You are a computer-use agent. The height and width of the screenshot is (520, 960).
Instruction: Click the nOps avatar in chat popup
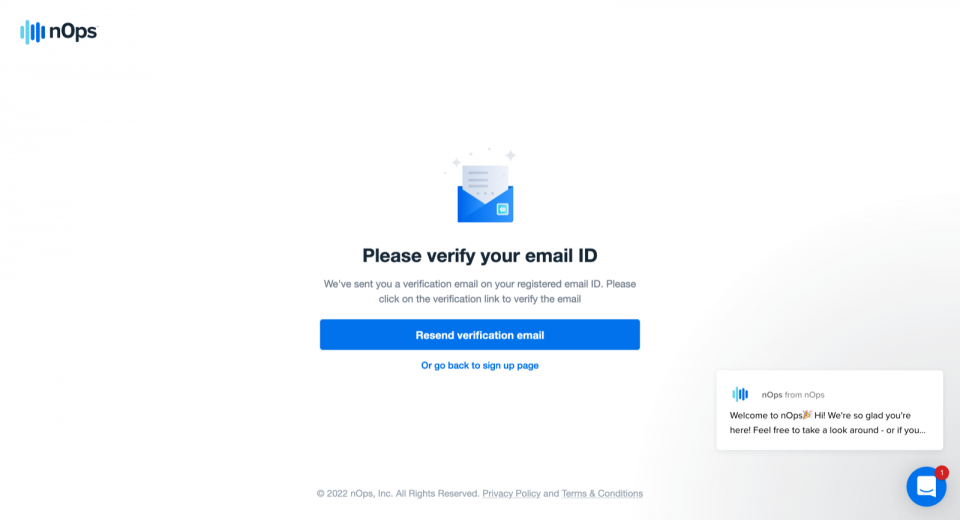740,394
